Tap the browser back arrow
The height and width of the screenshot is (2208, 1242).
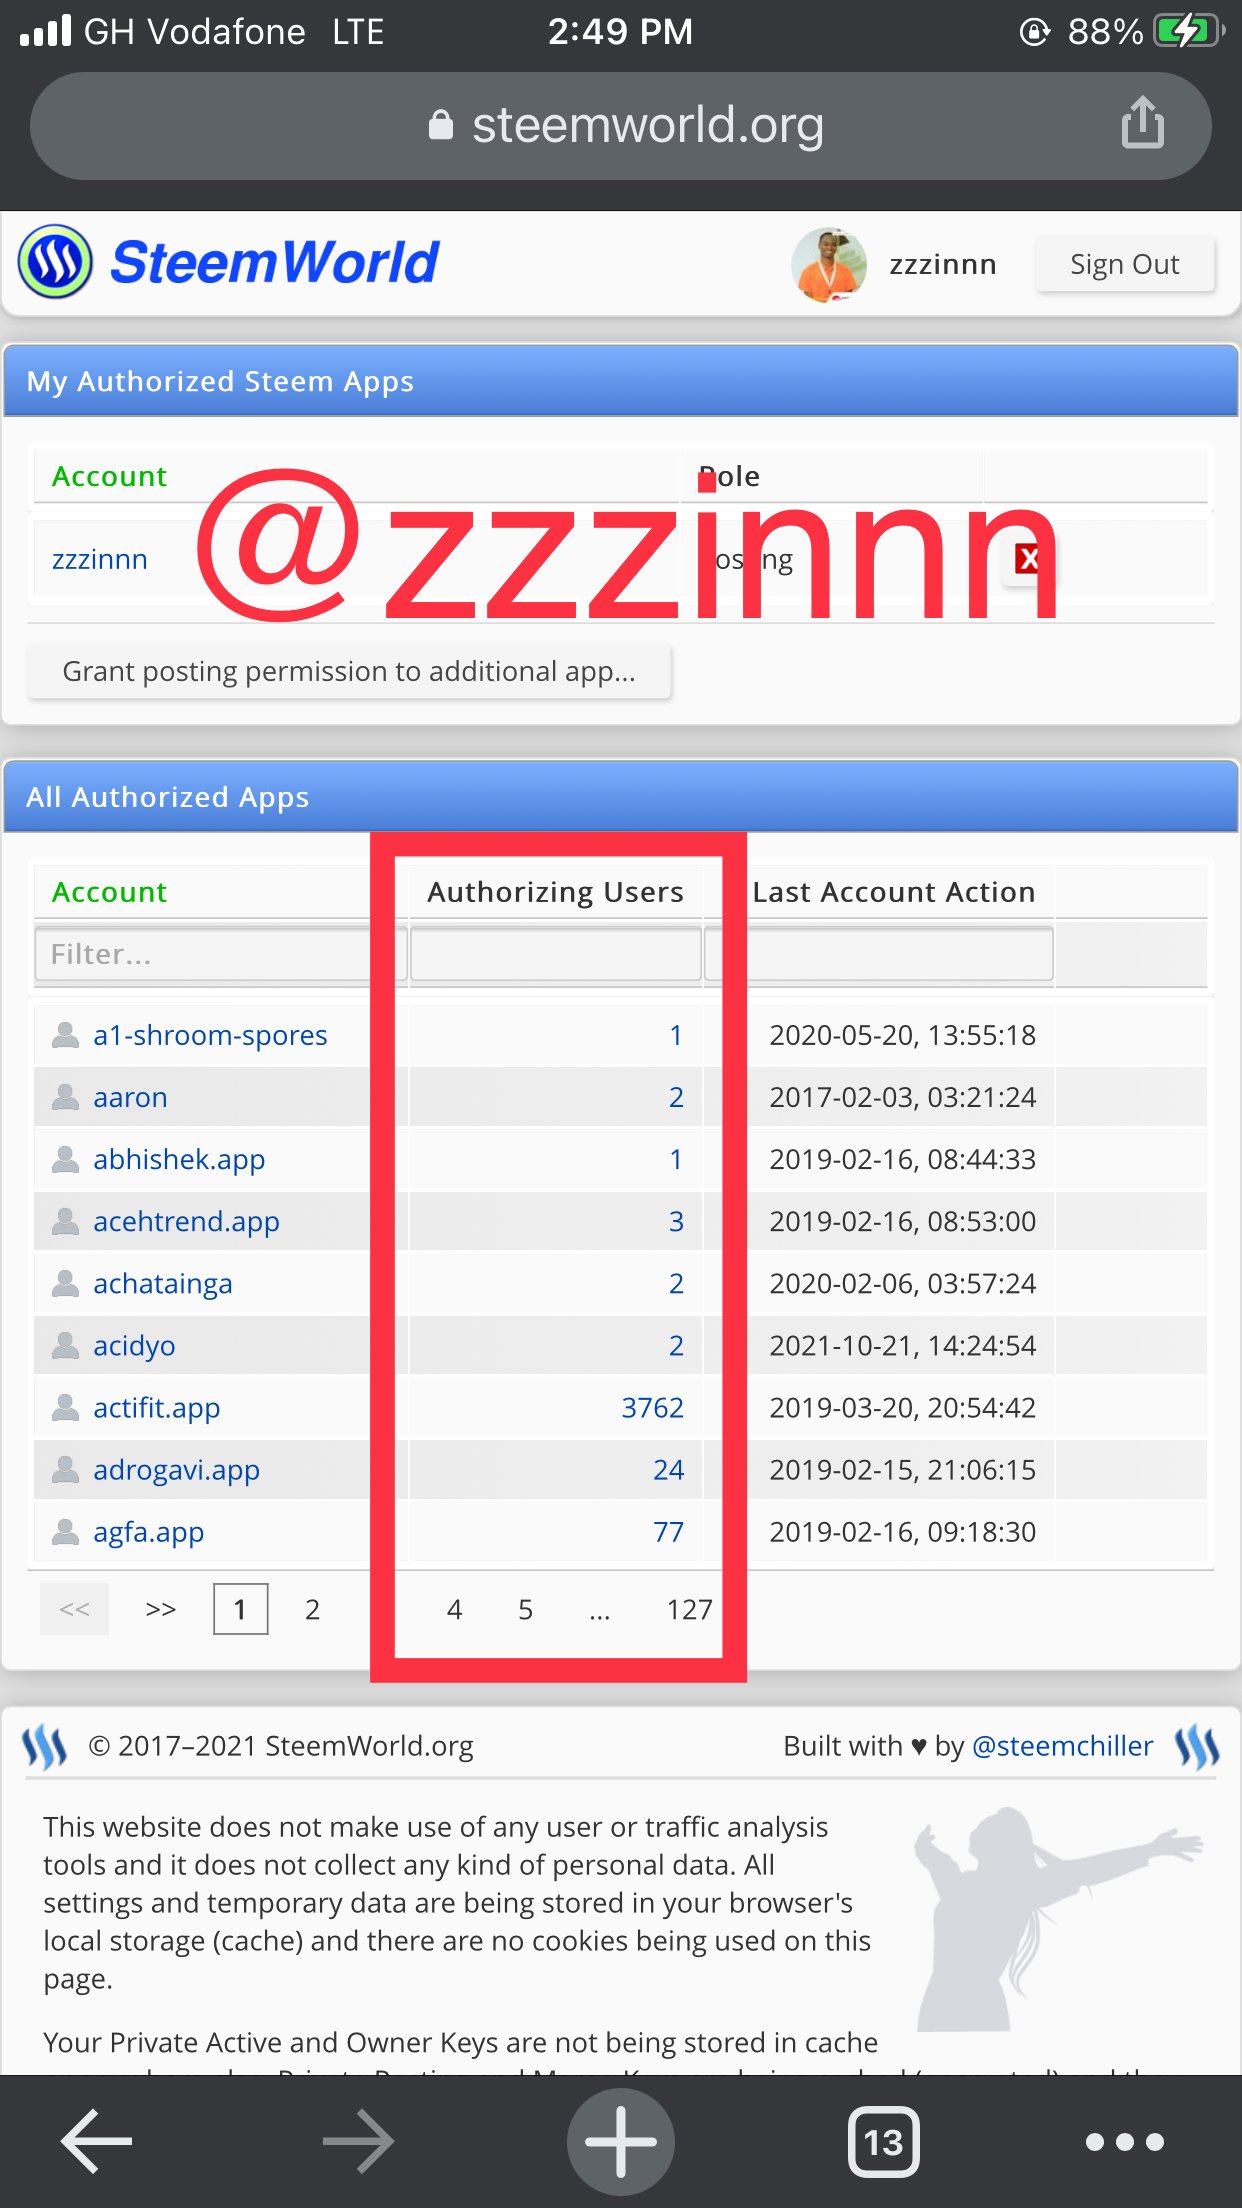[x=96, y=2141]
